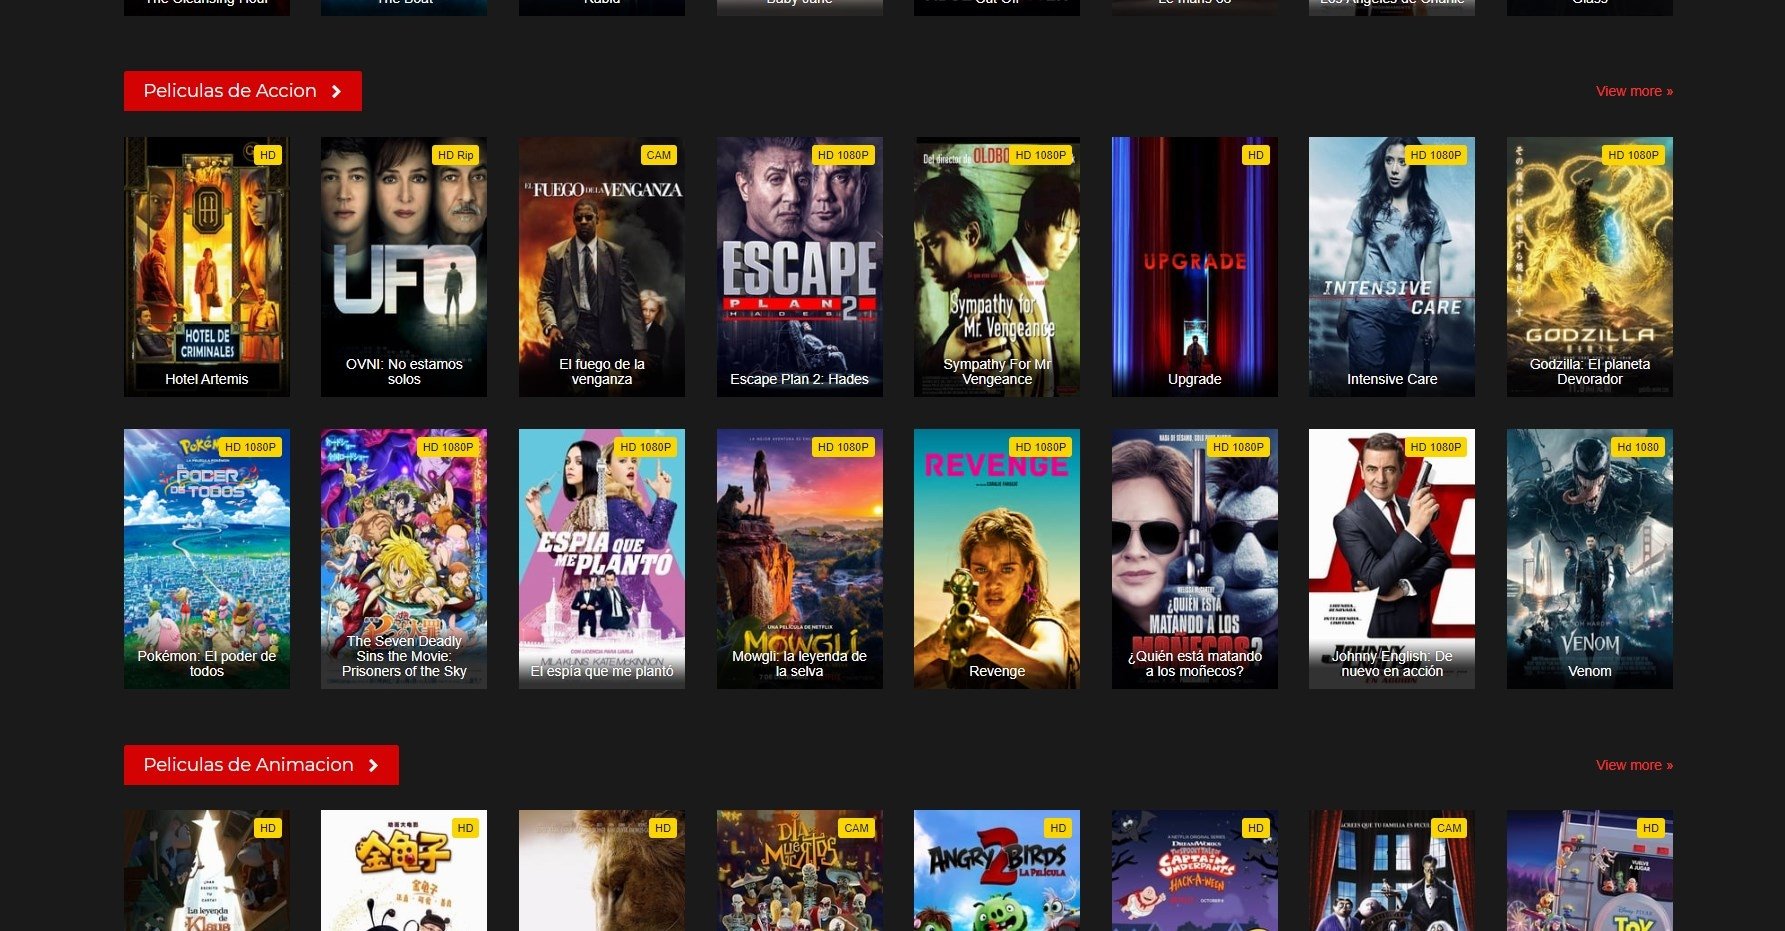Image resolution: width=1785 pixels, height=931 pixels.
Task: Open the Upgrade movie poster
Action: [1195, 267]
